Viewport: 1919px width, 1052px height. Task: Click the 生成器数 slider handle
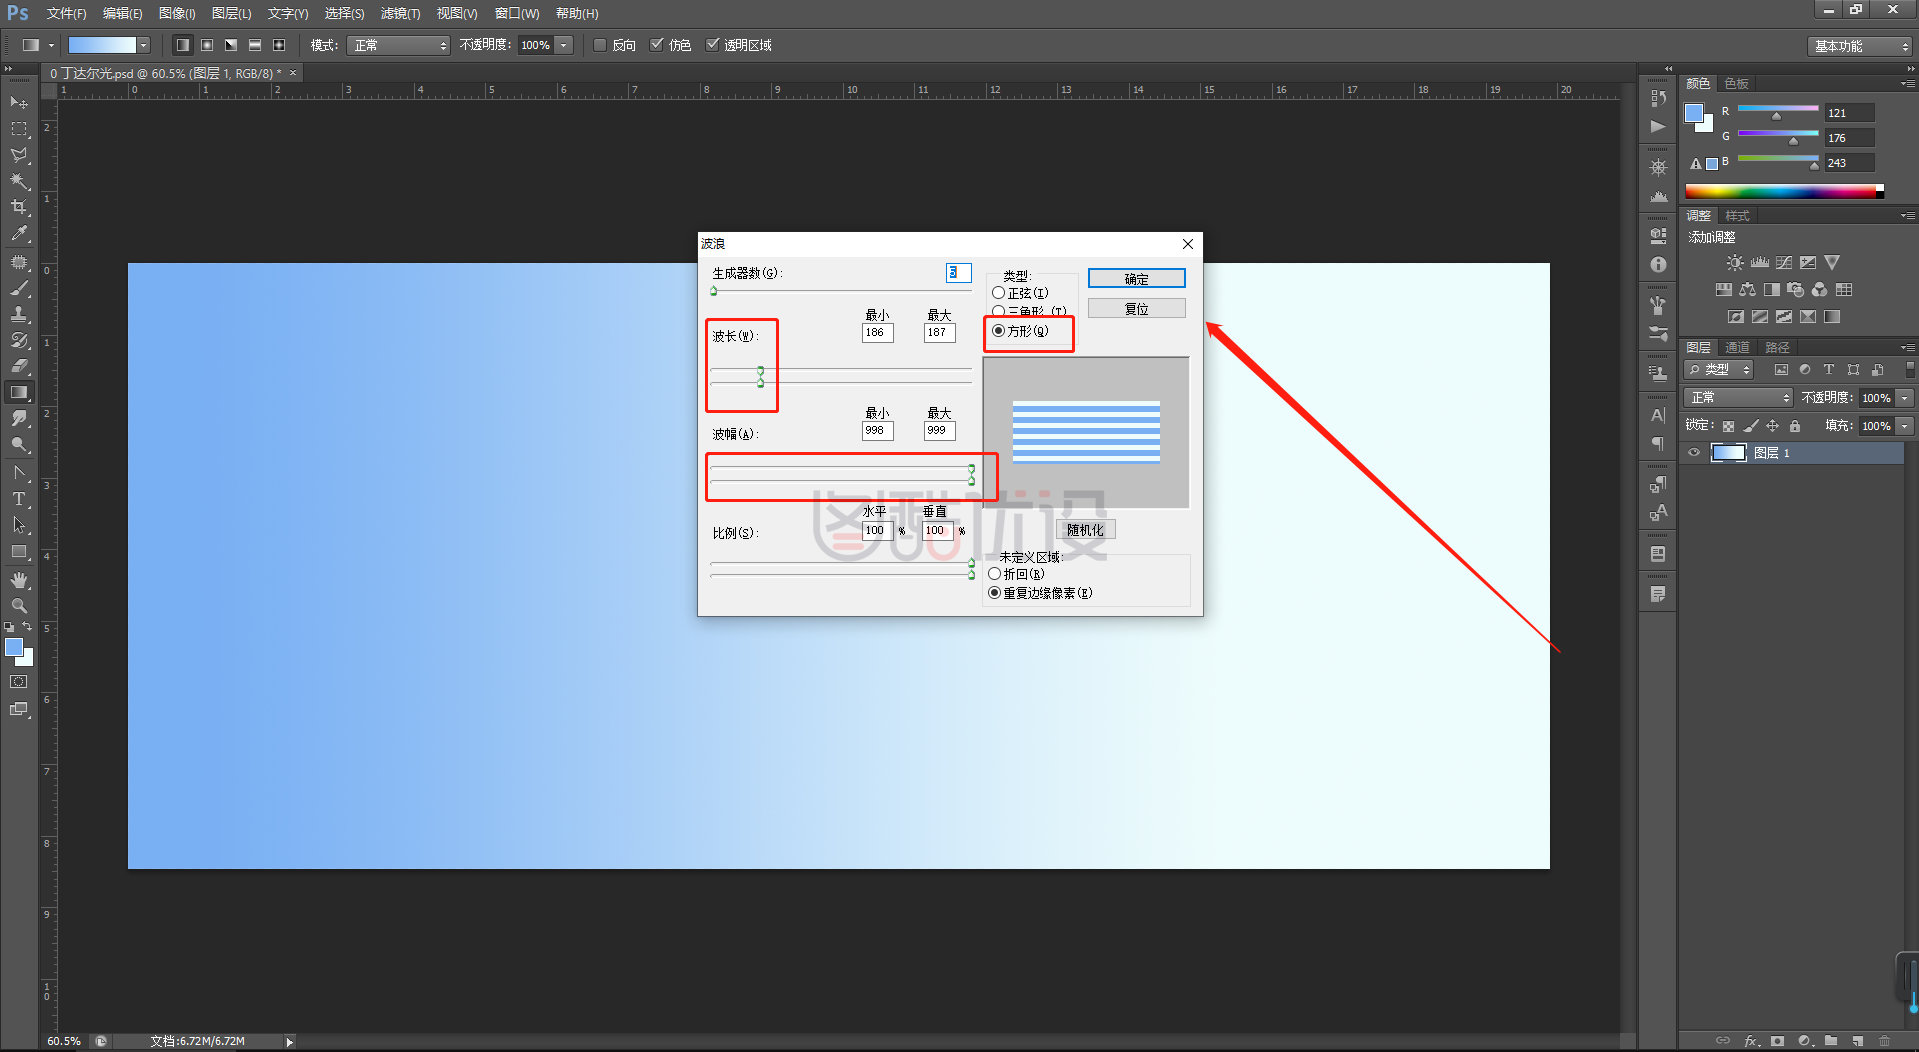point(714,291)
